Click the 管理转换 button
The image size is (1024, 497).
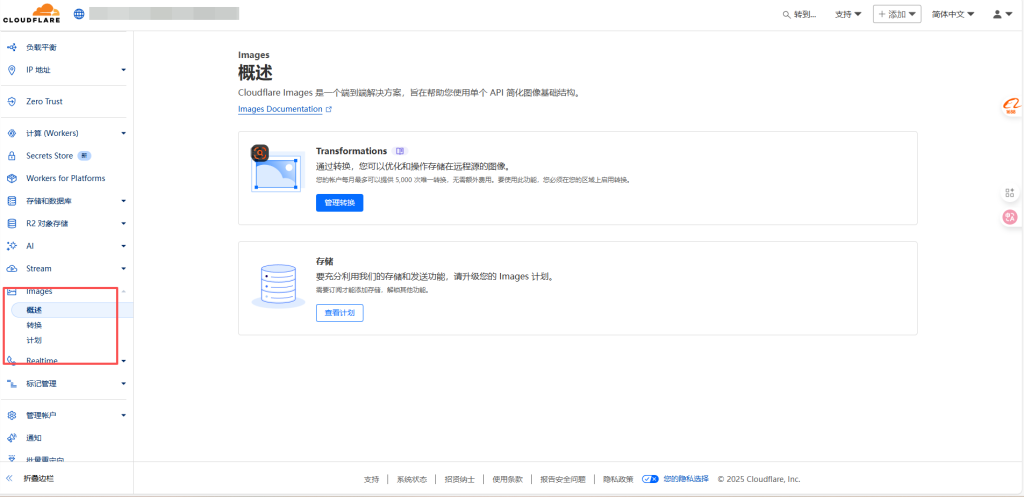pyautogui.click(x=340, y=203)
